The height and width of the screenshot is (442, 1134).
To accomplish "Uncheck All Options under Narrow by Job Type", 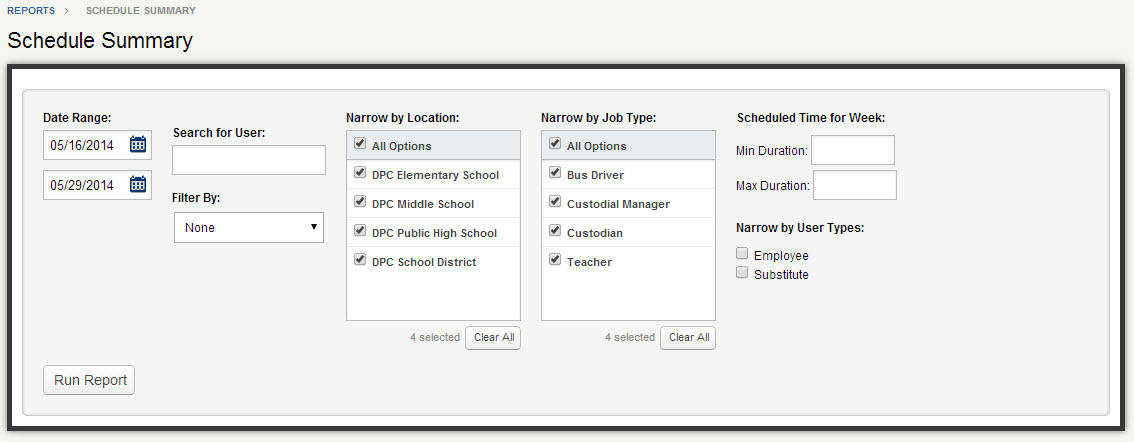I will tap(555, 144).
